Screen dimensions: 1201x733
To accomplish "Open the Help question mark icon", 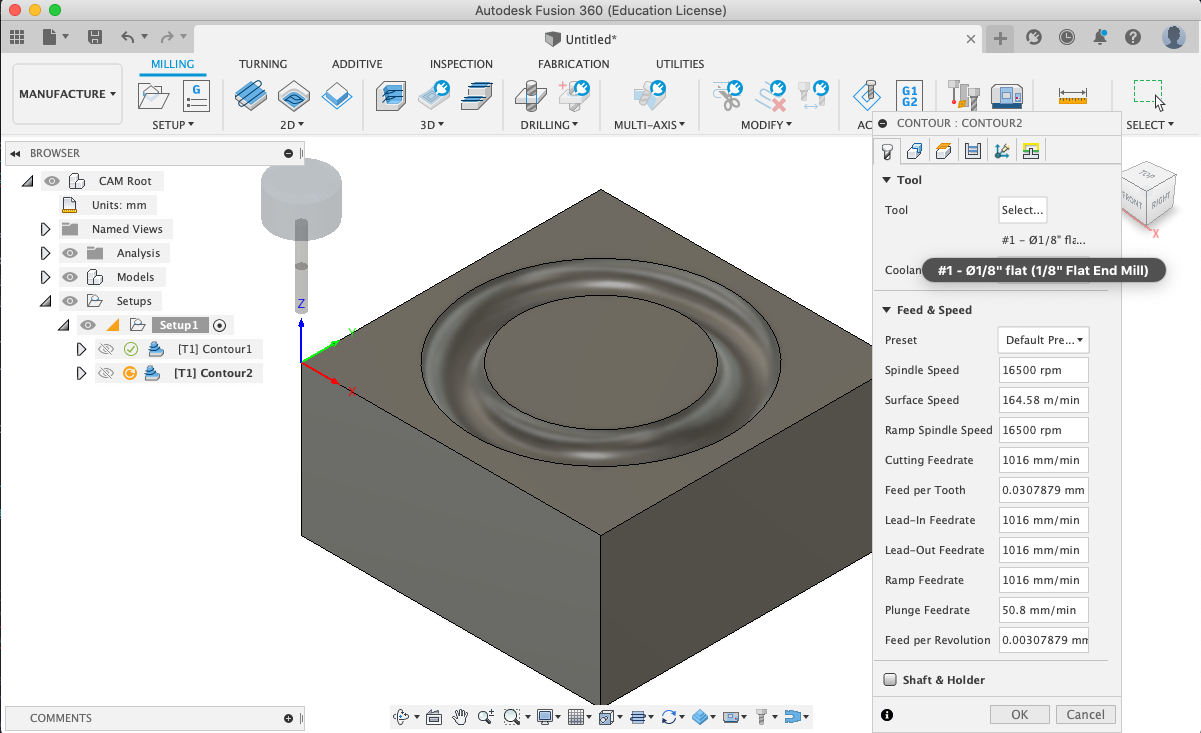I will [1133, 37].
